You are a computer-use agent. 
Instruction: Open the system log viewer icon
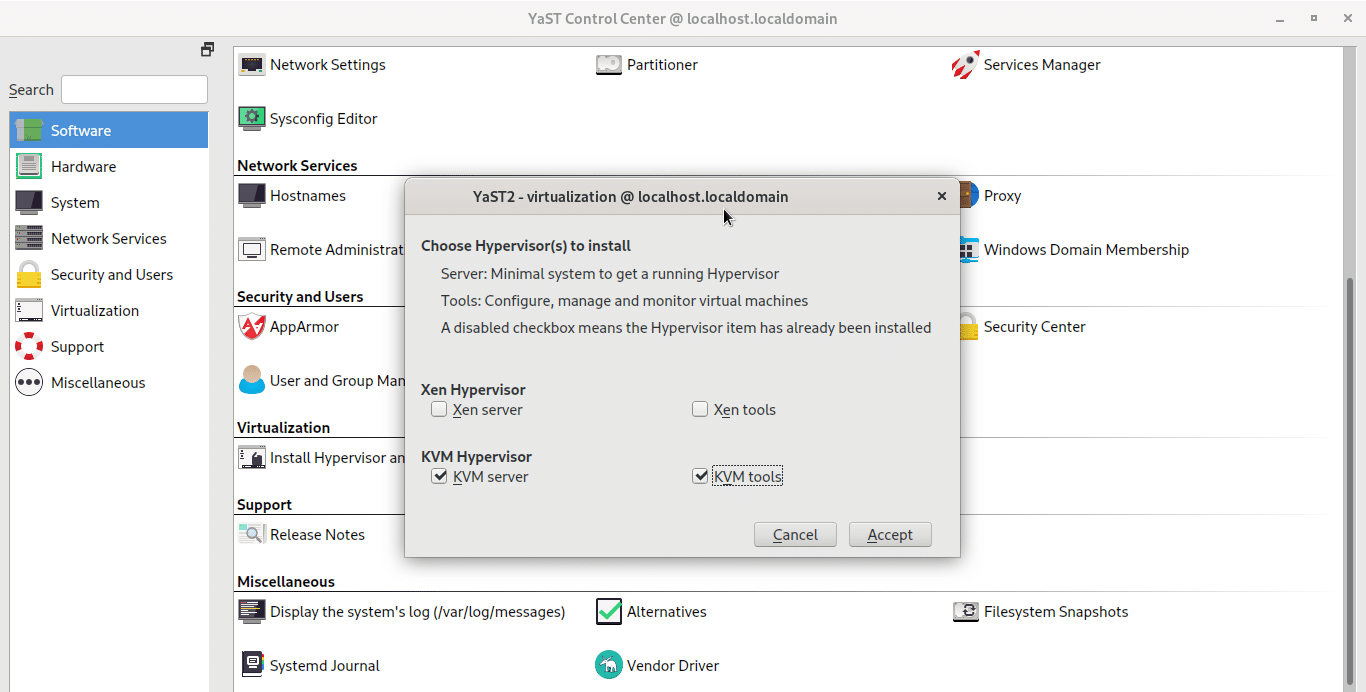coord(252,612)
